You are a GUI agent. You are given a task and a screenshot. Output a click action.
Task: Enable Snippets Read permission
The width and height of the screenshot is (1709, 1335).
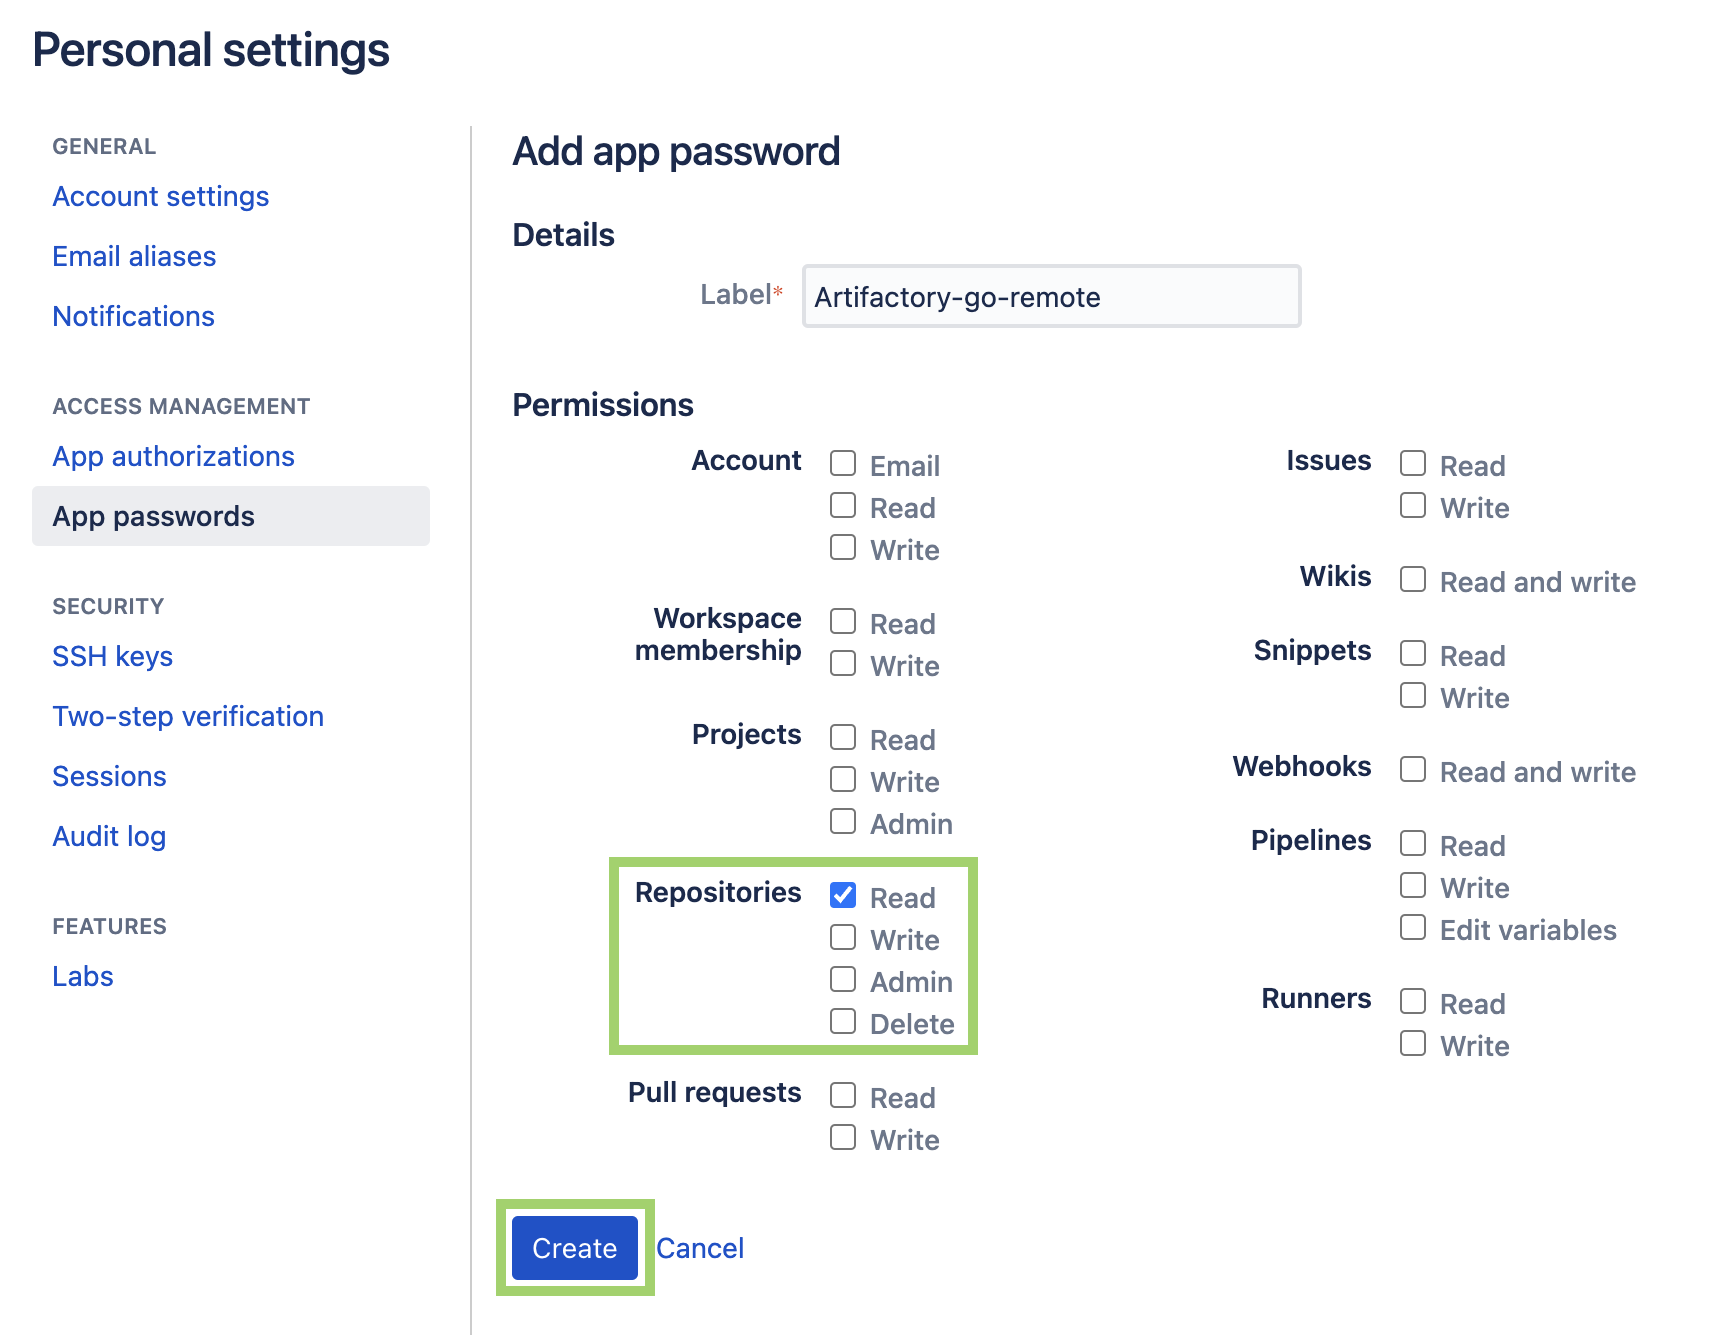point(1413,653)
